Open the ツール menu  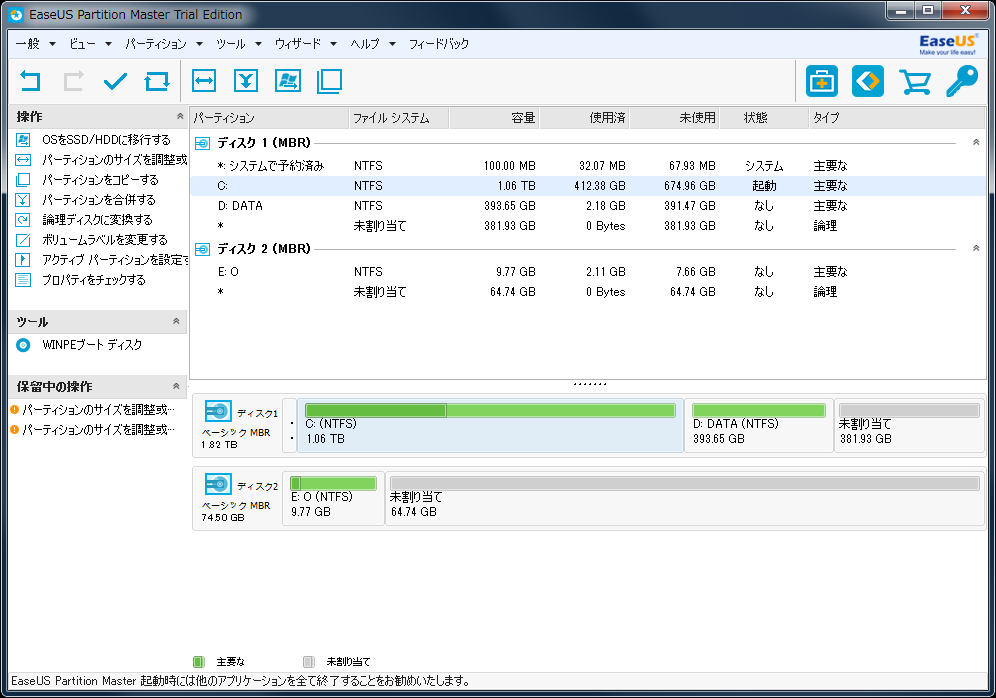point(238,44)
